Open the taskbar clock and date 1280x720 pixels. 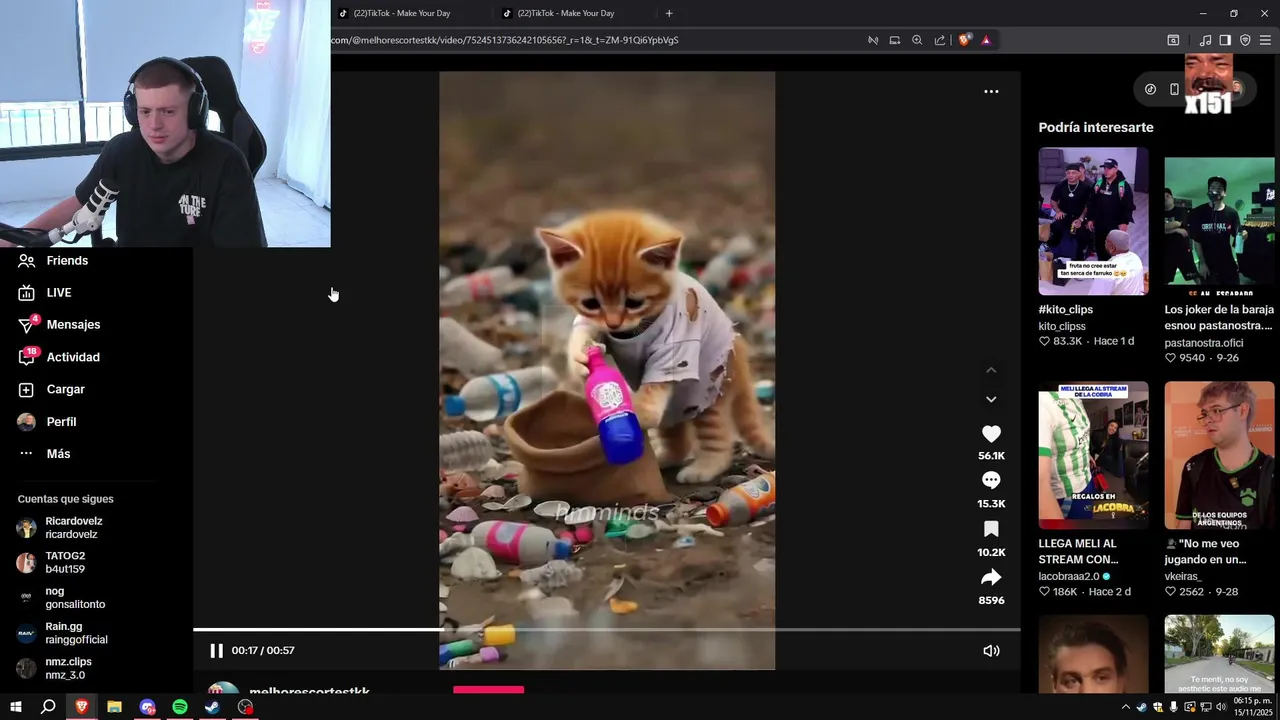point(1252,707)
